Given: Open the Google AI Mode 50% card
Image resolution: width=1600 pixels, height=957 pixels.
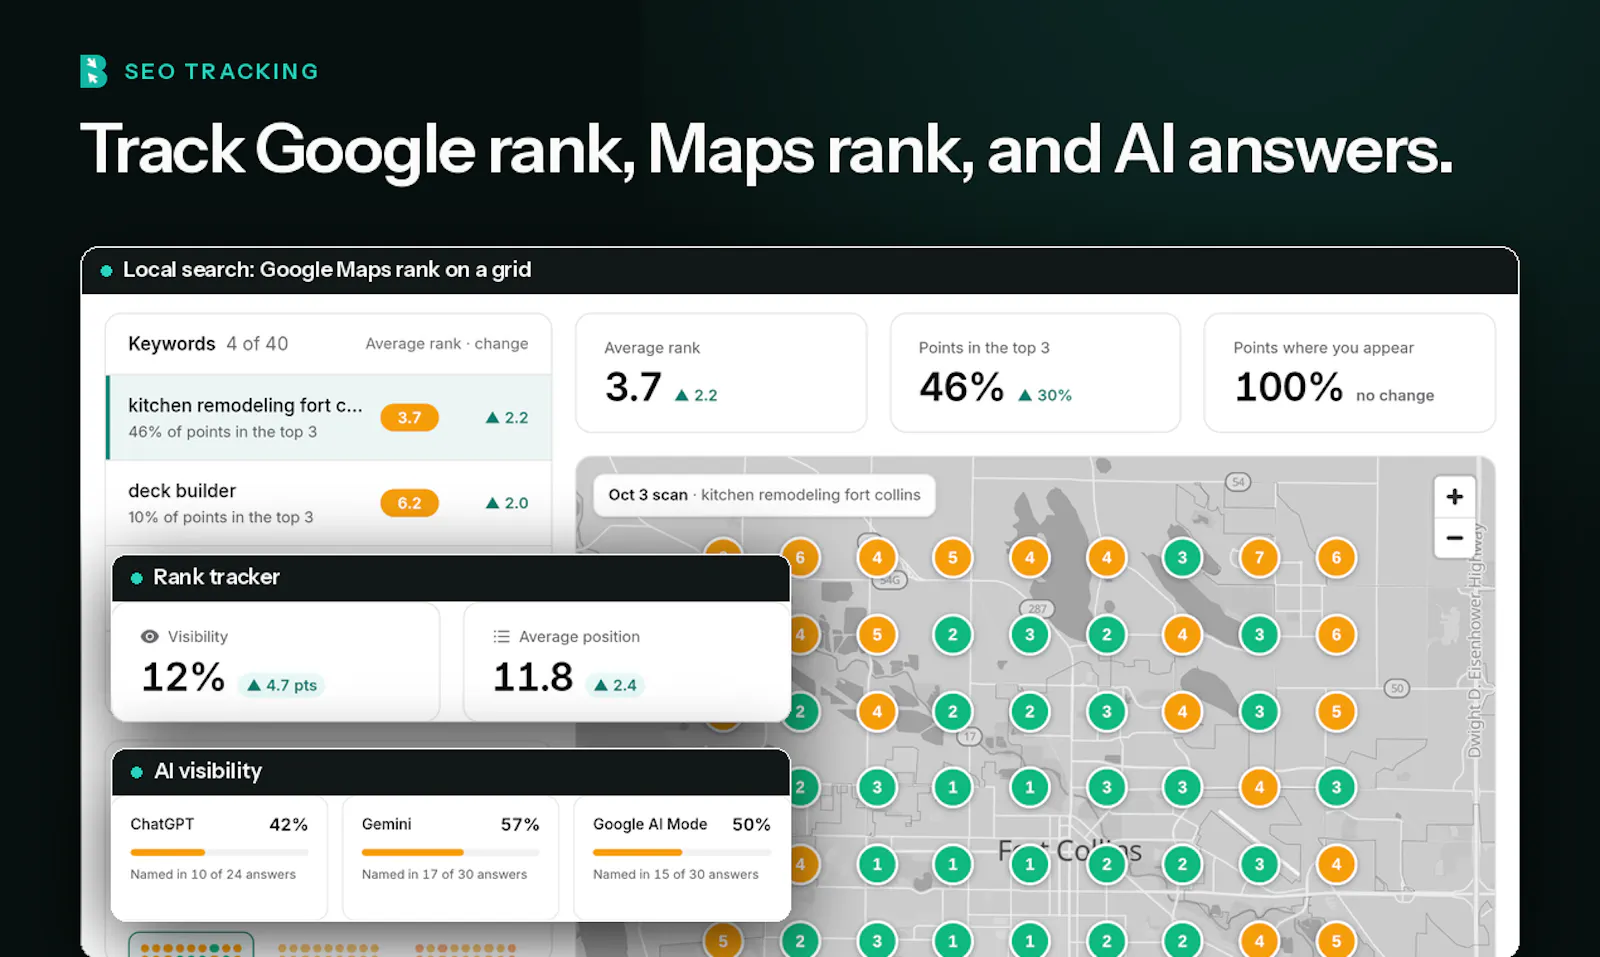Looking at the screenshot, I should click(x=682, y=857).
